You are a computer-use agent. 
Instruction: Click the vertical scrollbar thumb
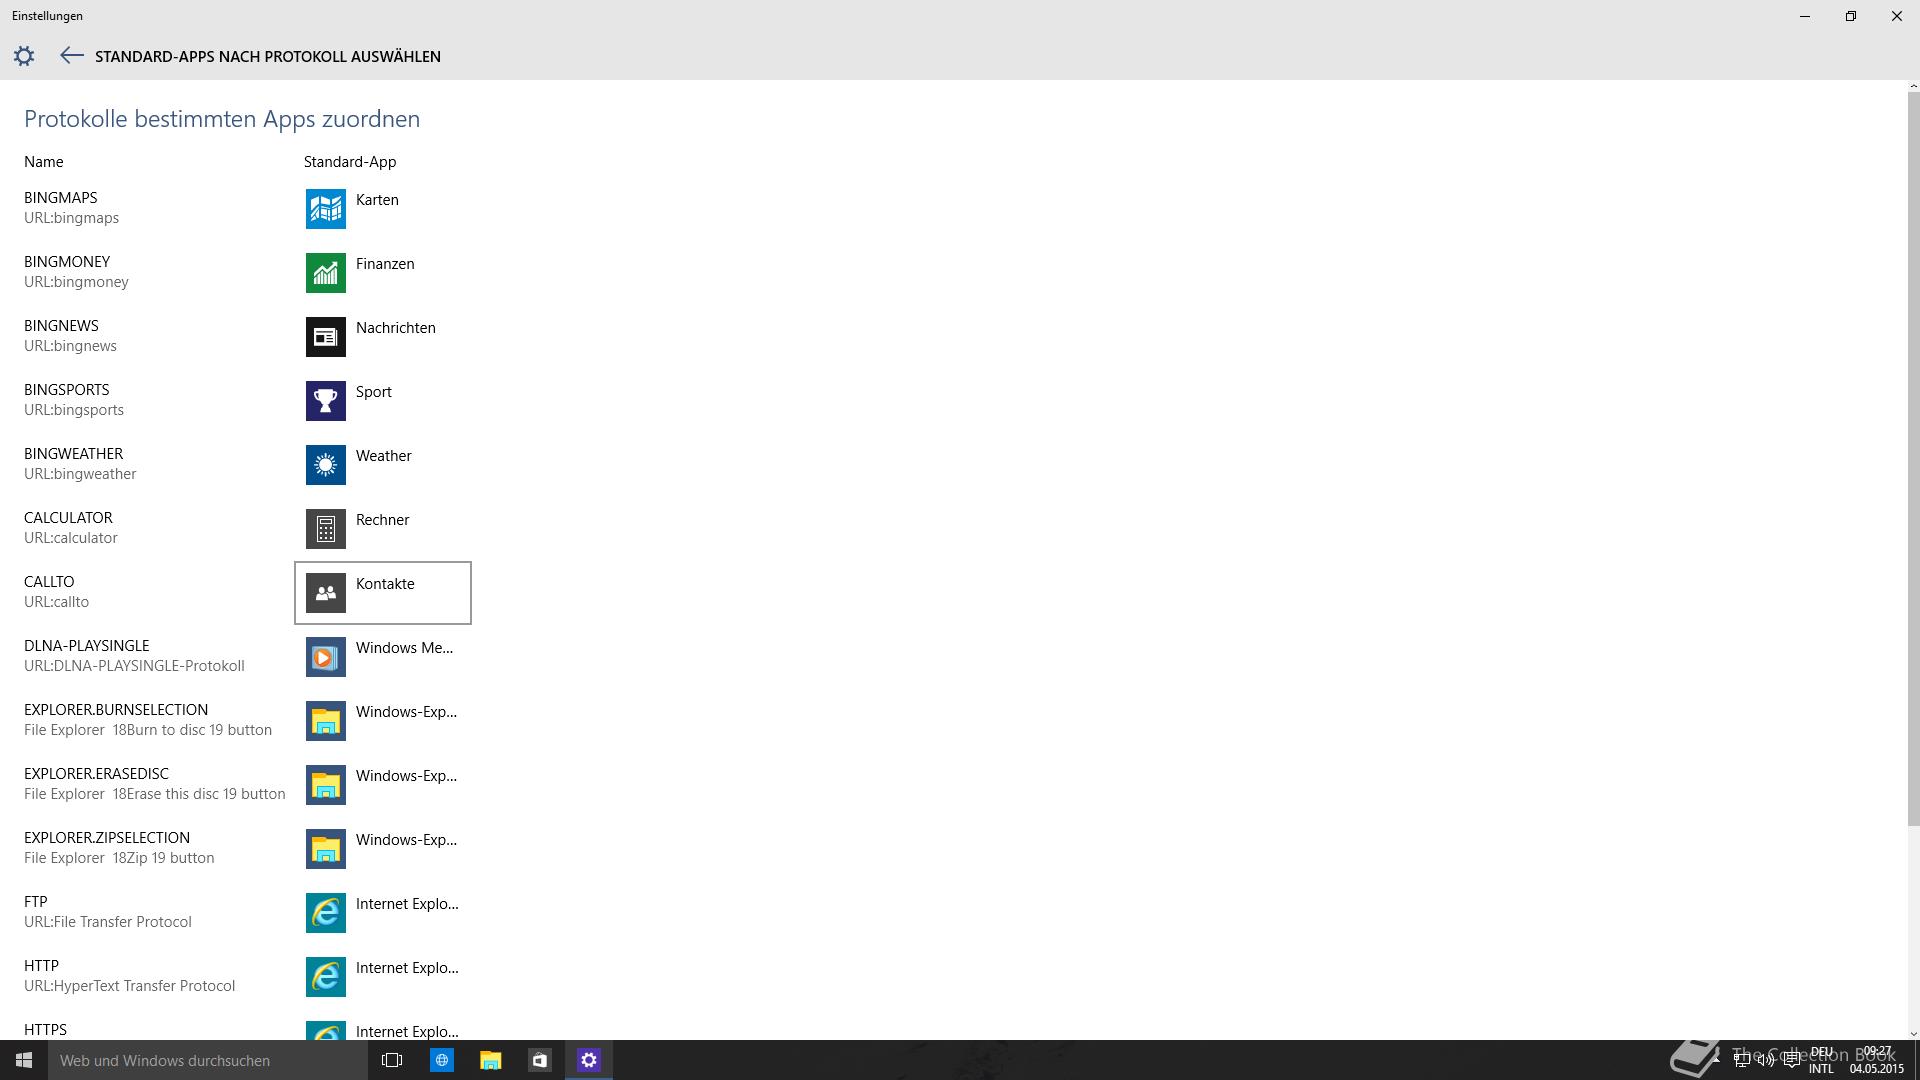tap(1914, 458)
